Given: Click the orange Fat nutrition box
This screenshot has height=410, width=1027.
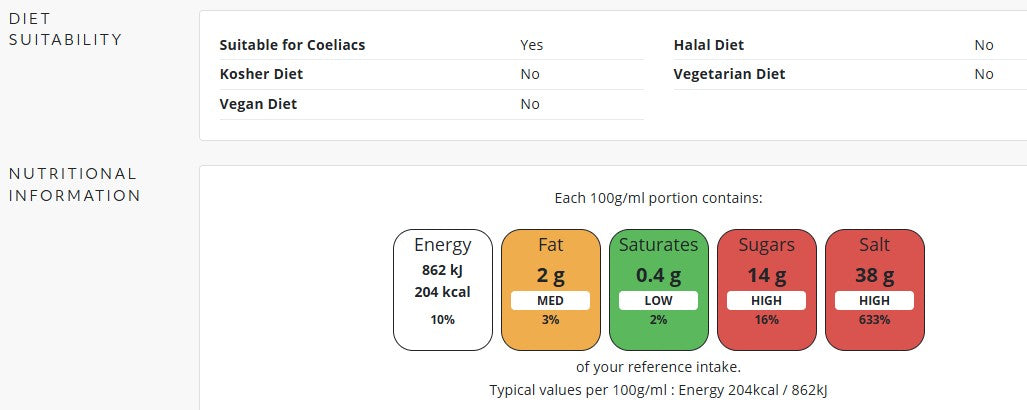Looking at the screenshot, I should point(551,290).
